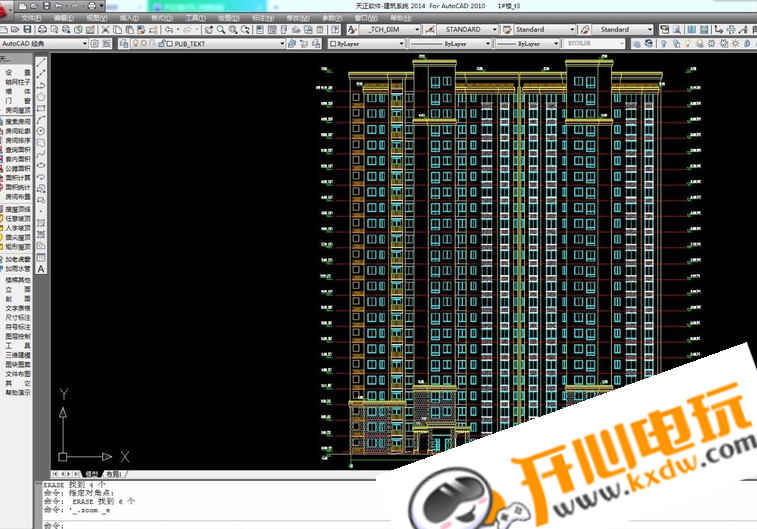Select the Line draw tool
The width and height of the screenshot is (757, 529).
[x=42, y=61]
